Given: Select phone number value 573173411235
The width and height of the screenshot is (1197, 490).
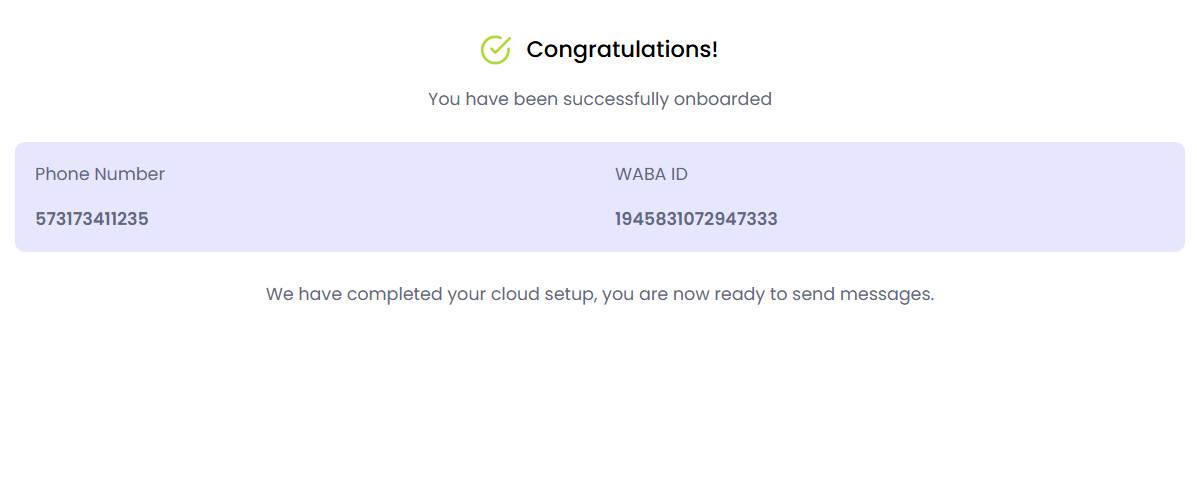Looking at the screenshot, I should [92, 219].
